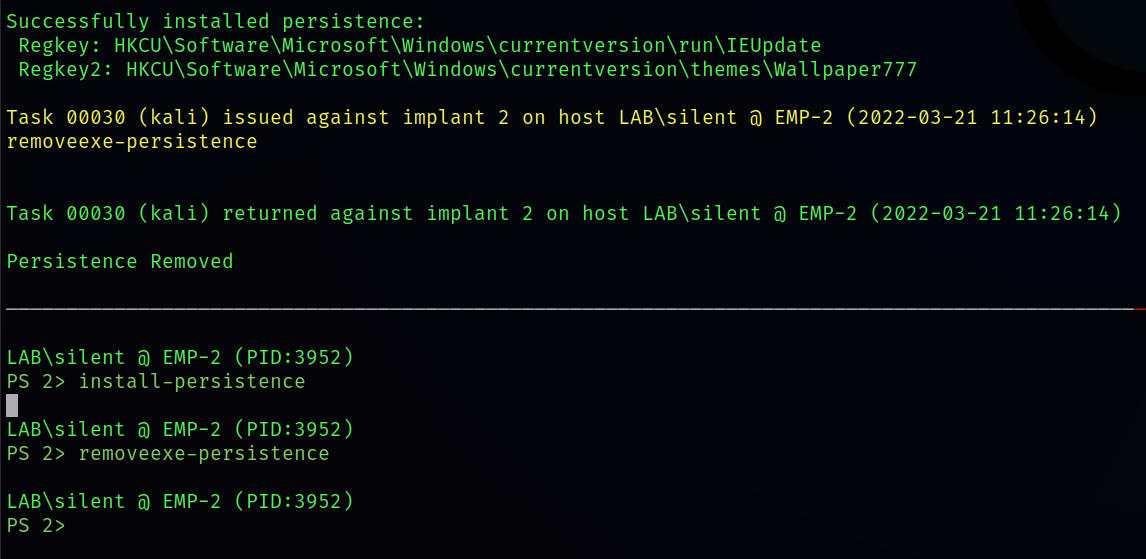Viewport: 1146px width, 559px height.
Task: Click the green removeexe-persistence prompt command
Action: 203,453
